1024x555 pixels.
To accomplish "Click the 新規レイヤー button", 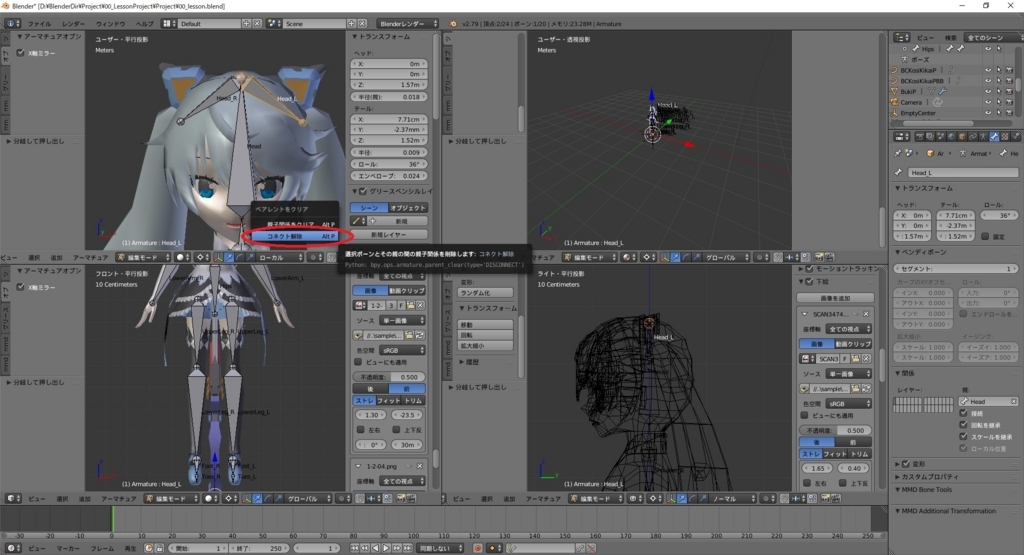I will point(389,234).
